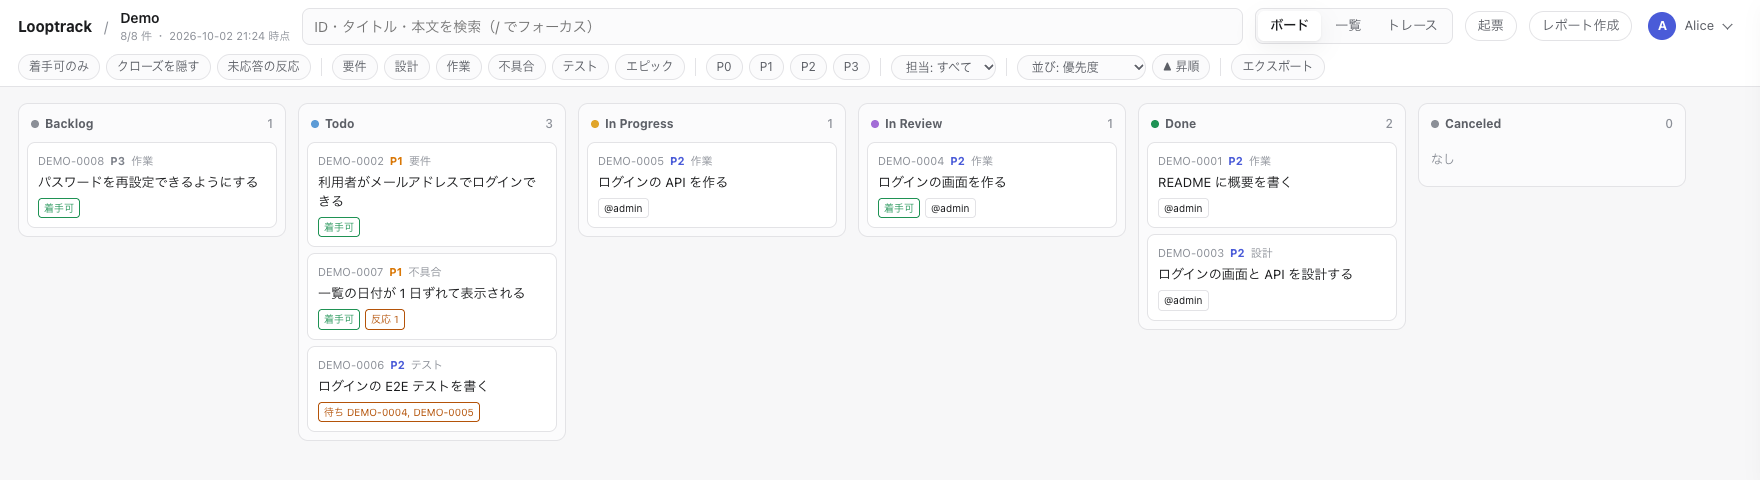1760x480 pixels.
Task: Click the @admin tag on DEMO-0005
Action: coord(623,208)
